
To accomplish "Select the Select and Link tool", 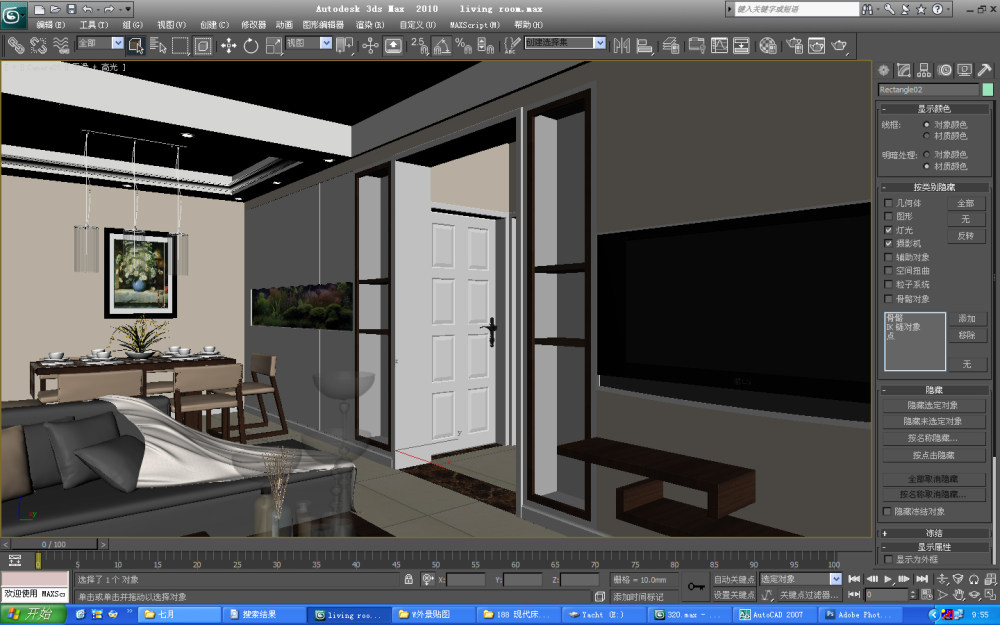I will click(16, 45).
